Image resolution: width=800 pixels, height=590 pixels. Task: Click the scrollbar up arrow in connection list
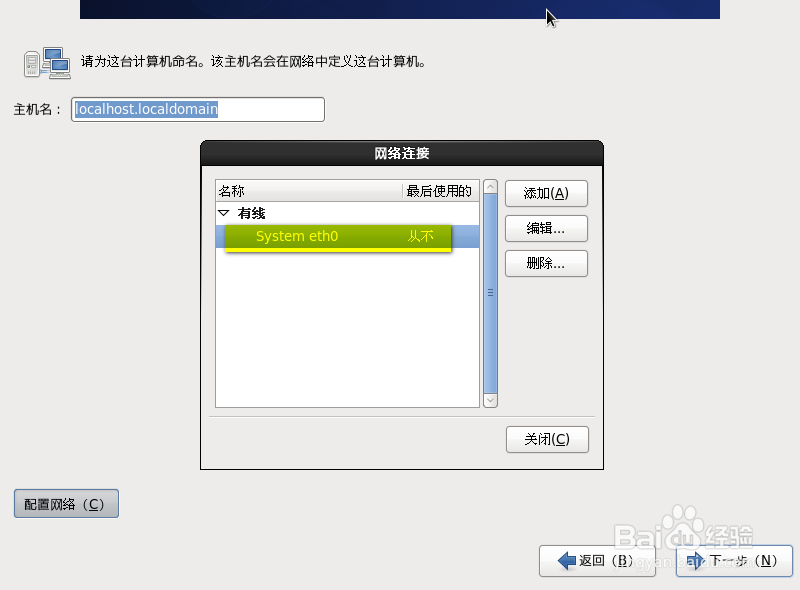point(491,186)
